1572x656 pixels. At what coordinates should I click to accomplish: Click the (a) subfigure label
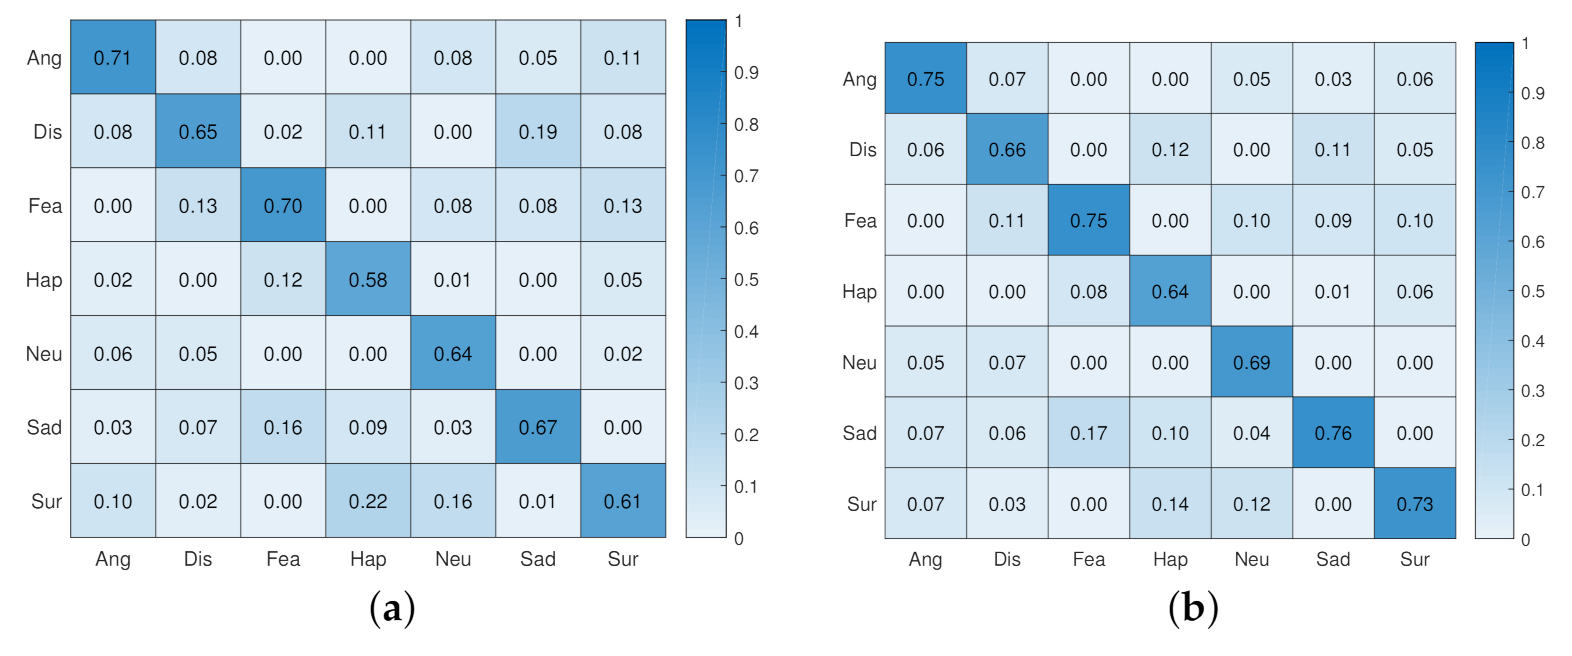(392, 607)
